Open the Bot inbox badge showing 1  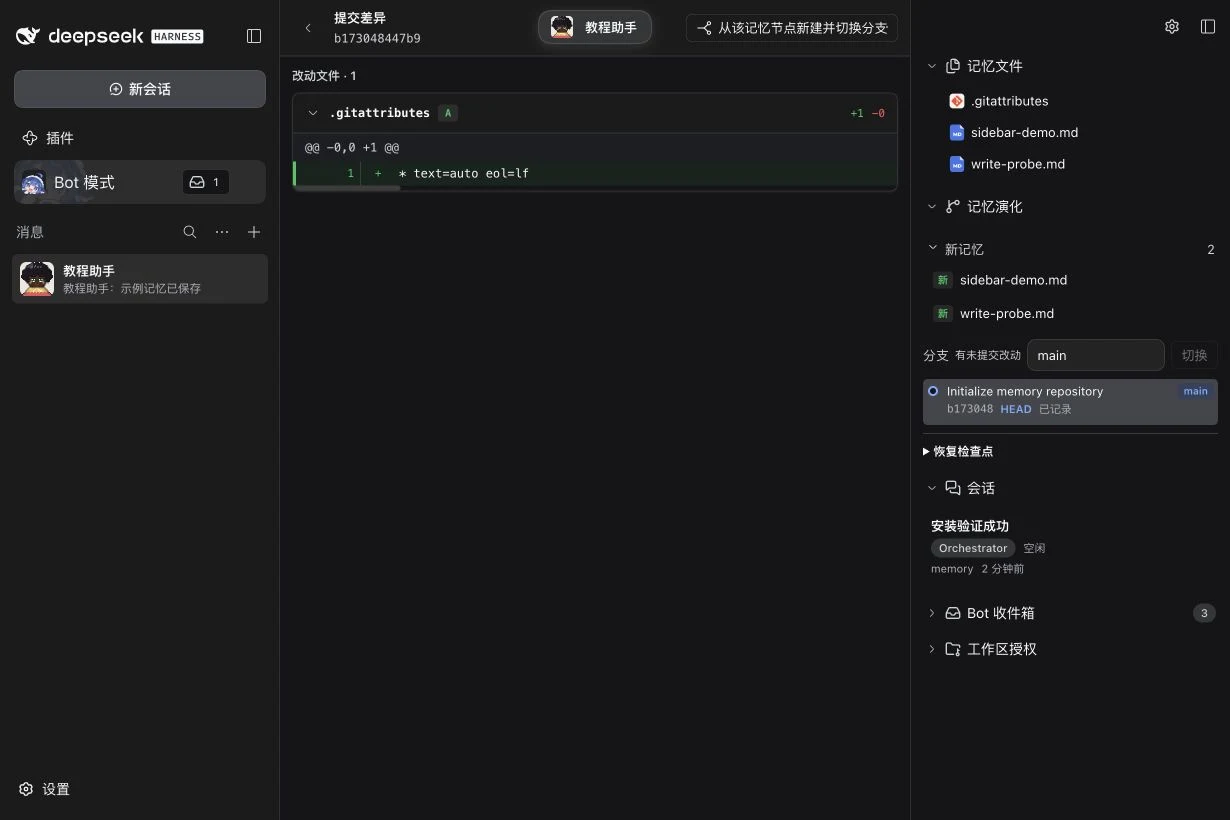(205, 182)
